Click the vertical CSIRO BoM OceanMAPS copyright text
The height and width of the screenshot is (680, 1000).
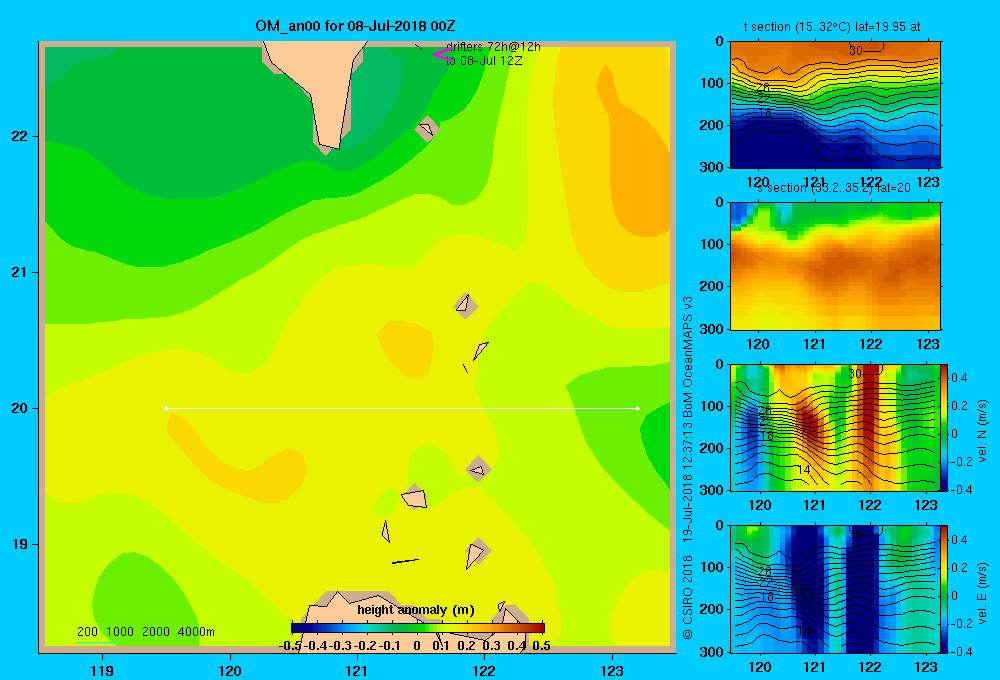coord(688,468)
